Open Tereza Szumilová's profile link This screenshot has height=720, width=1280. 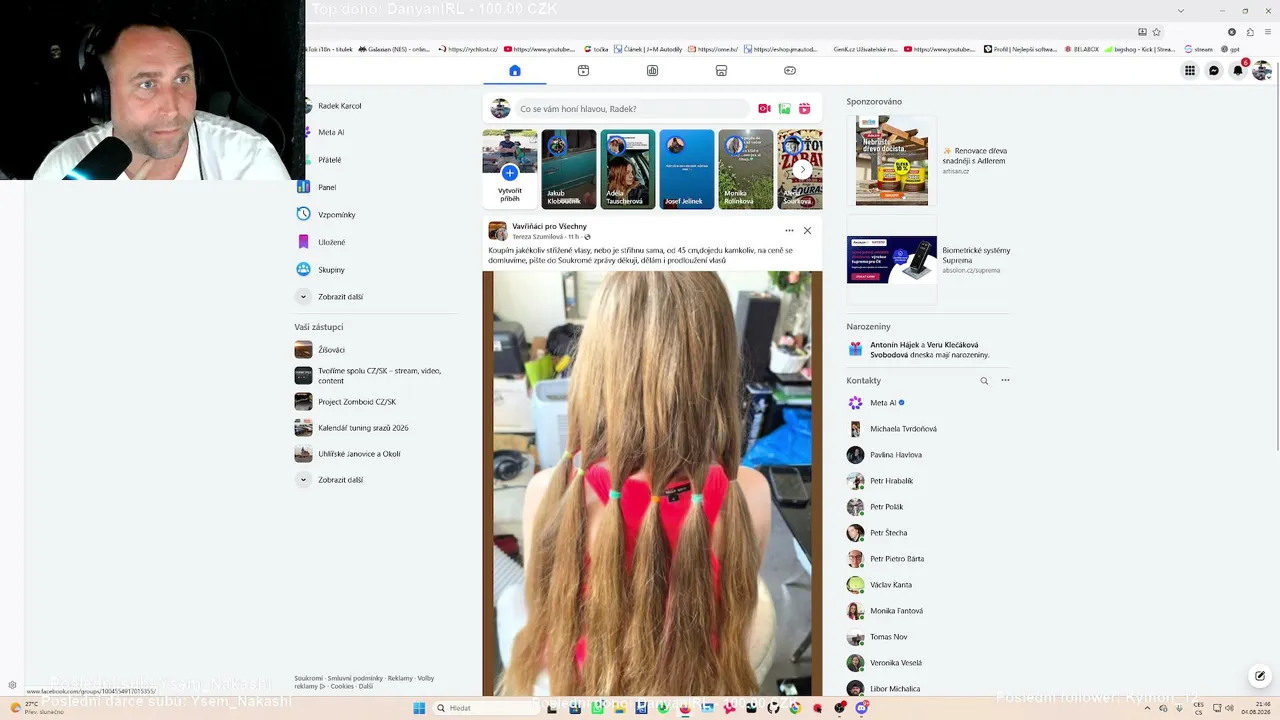coord(540,237)
